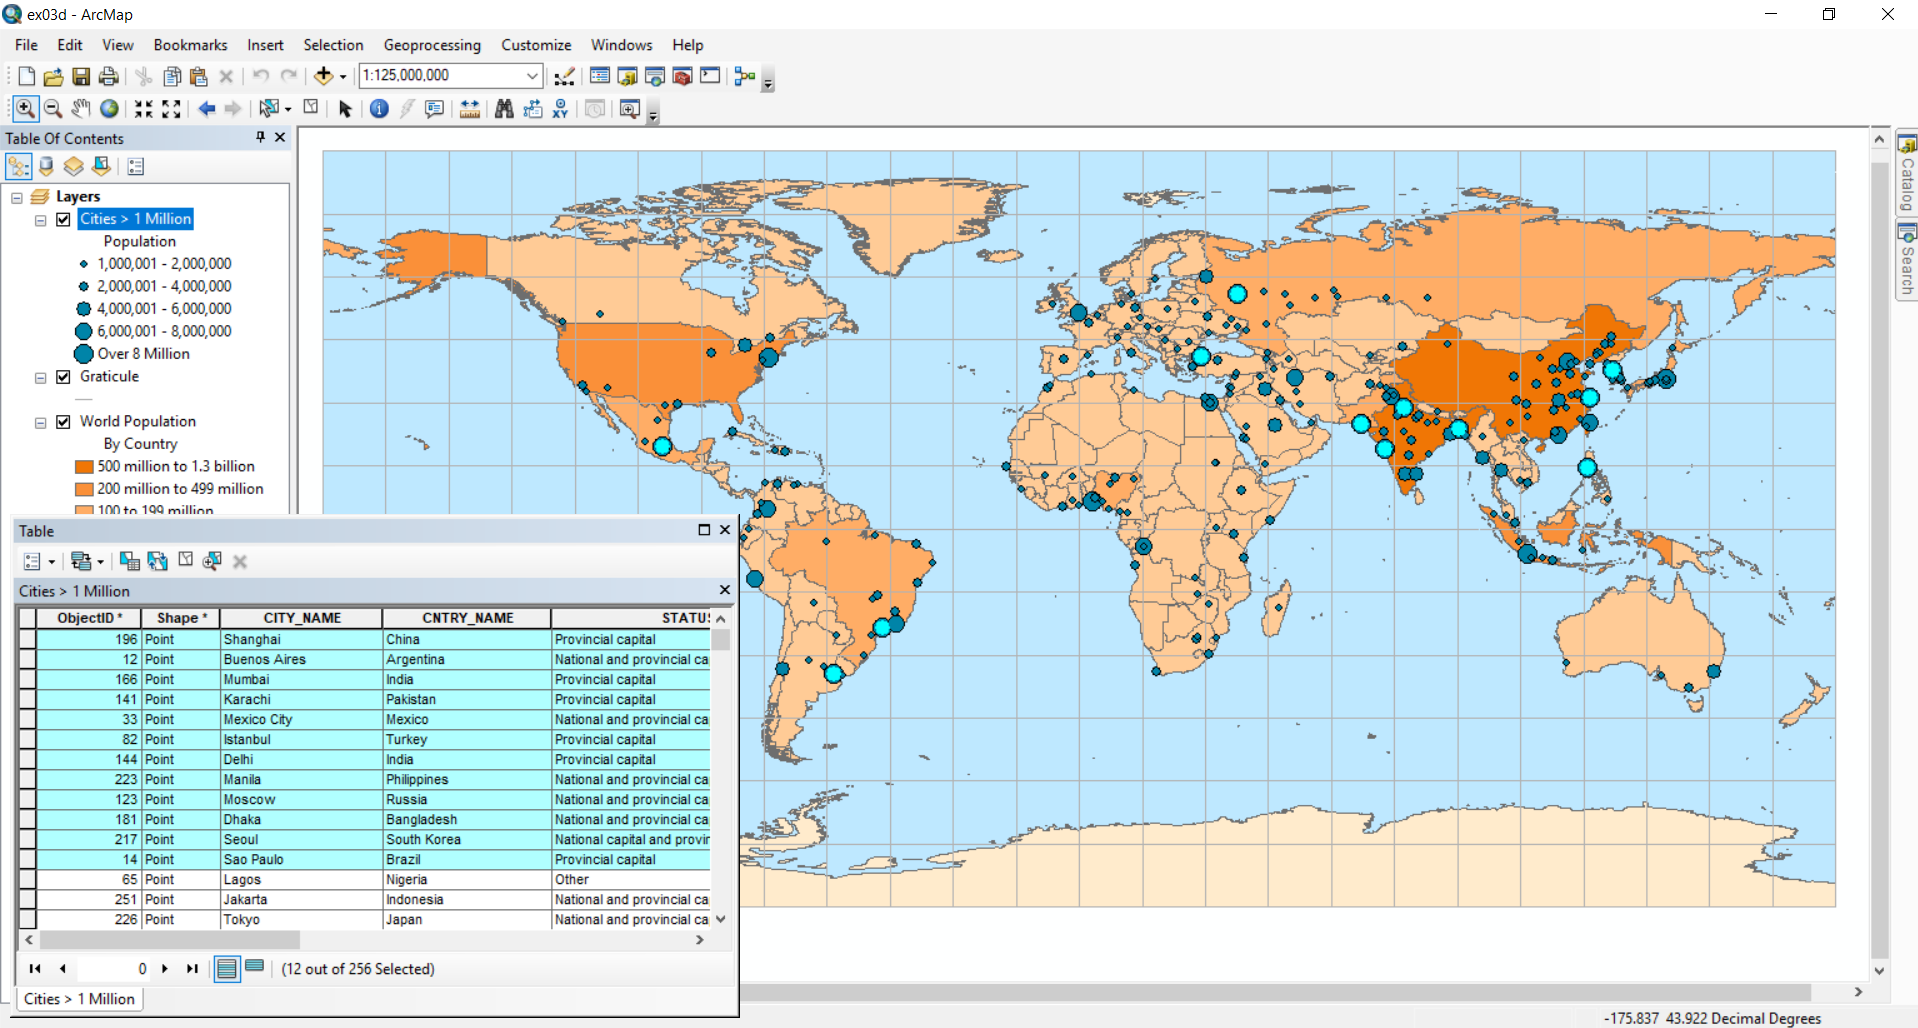This screenshot has height=1028, width=1918.
Task: Click the Find binoculars icon
Action: [x=504, y=109]
